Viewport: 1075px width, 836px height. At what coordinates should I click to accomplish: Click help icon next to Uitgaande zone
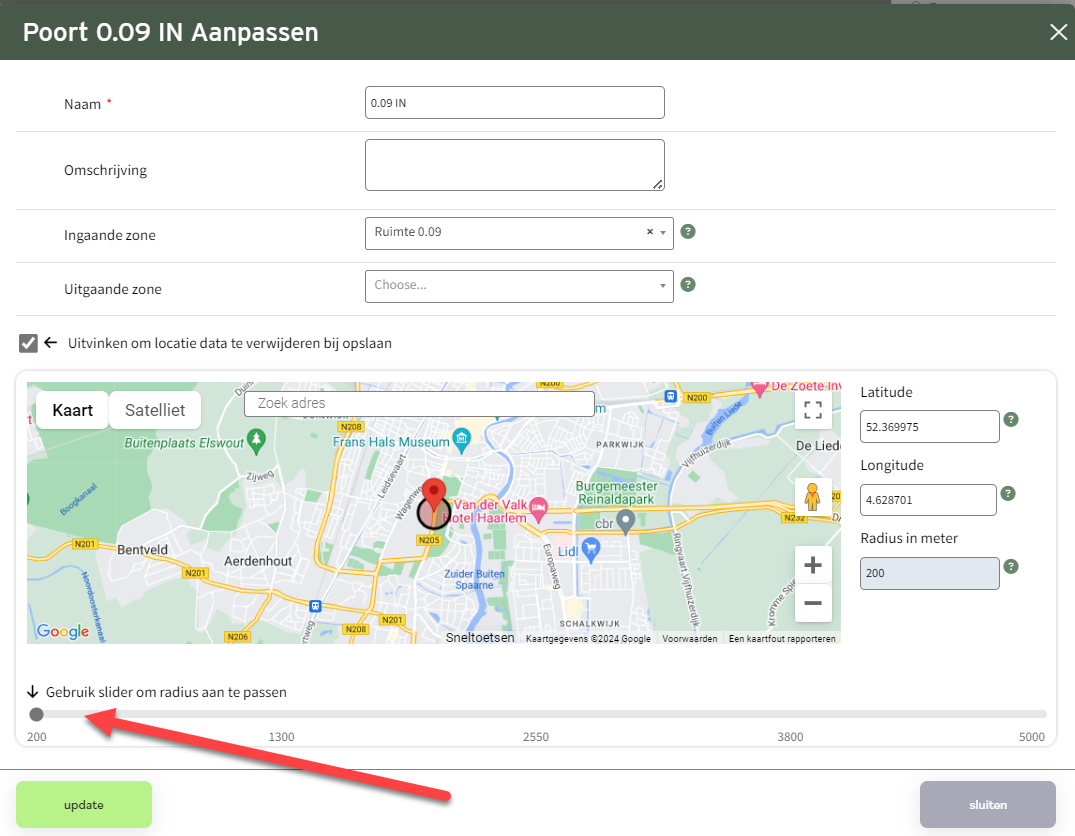click(688, 285)
